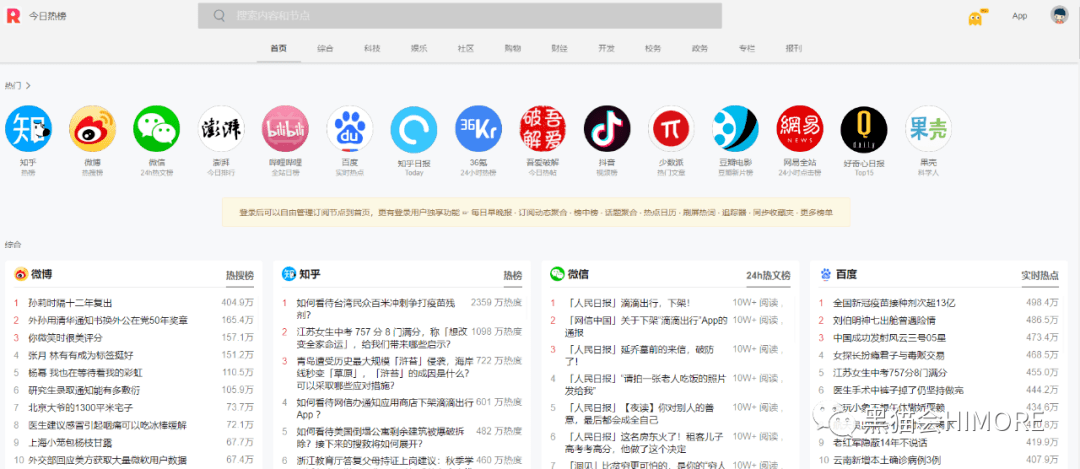Image resolution: width=1080 pixels, height=469 pixels.
Task: Switch to the 报刊 tab
Action: click(793, 49)
